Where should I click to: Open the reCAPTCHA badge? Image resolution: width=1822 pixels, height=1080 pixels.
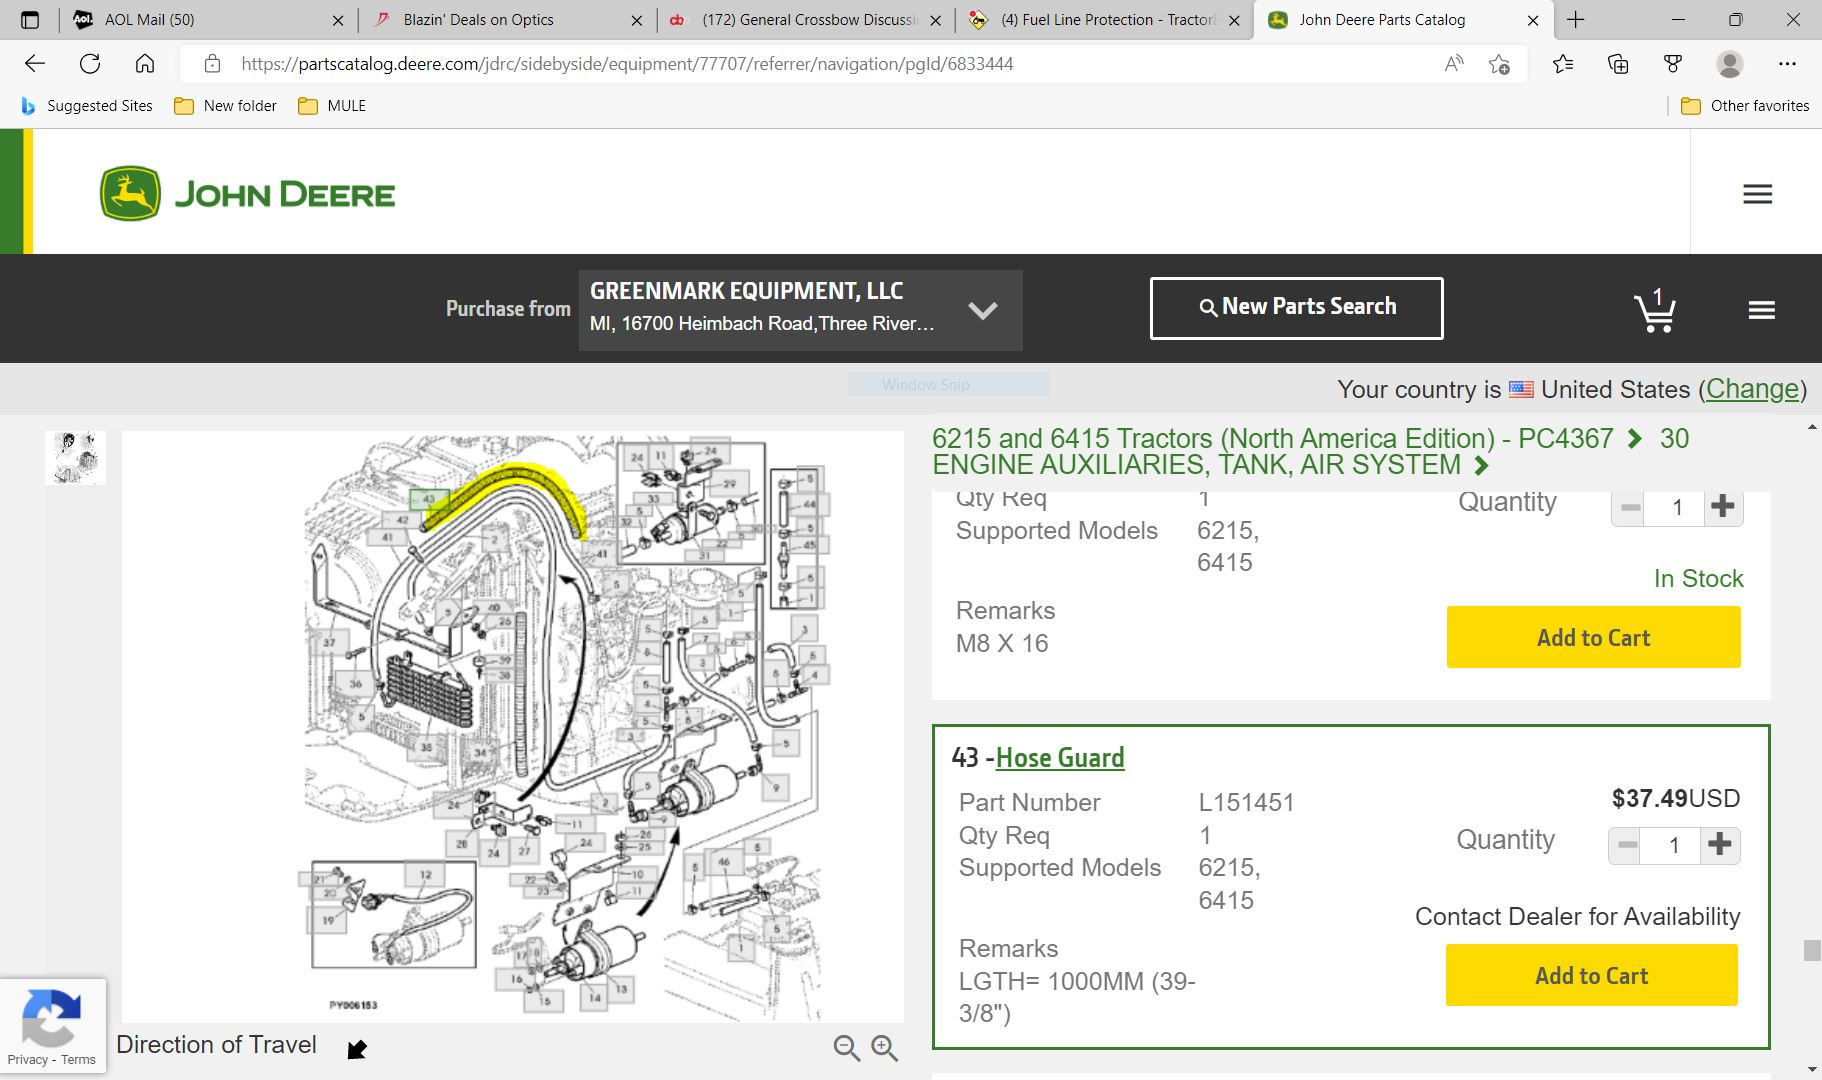coord(52,1025)
